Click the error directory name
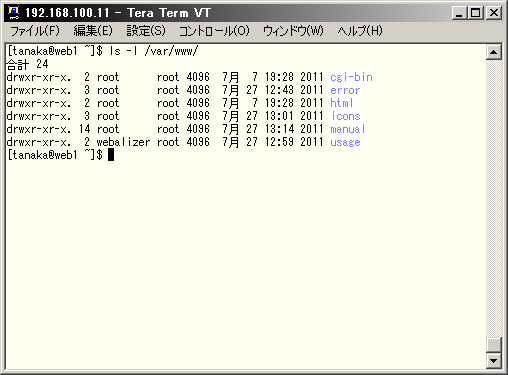The image size is (508, 375). [345, 90]
